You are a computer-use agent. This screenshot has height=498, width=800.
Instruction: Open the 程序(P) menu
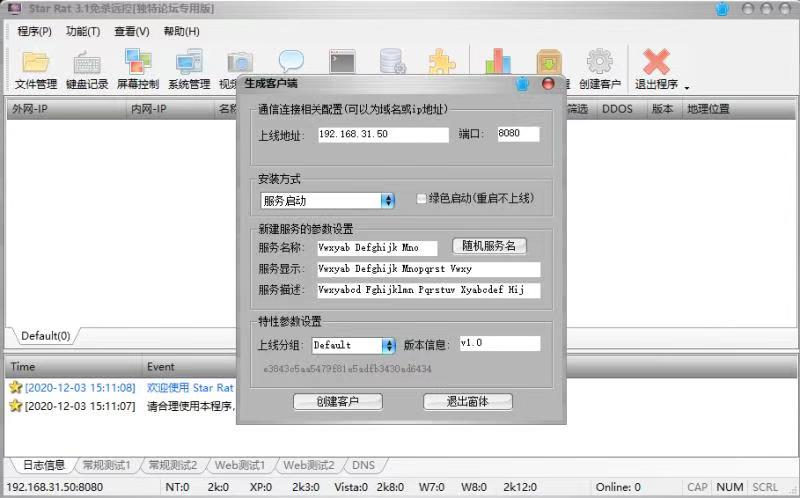point(34,31)
